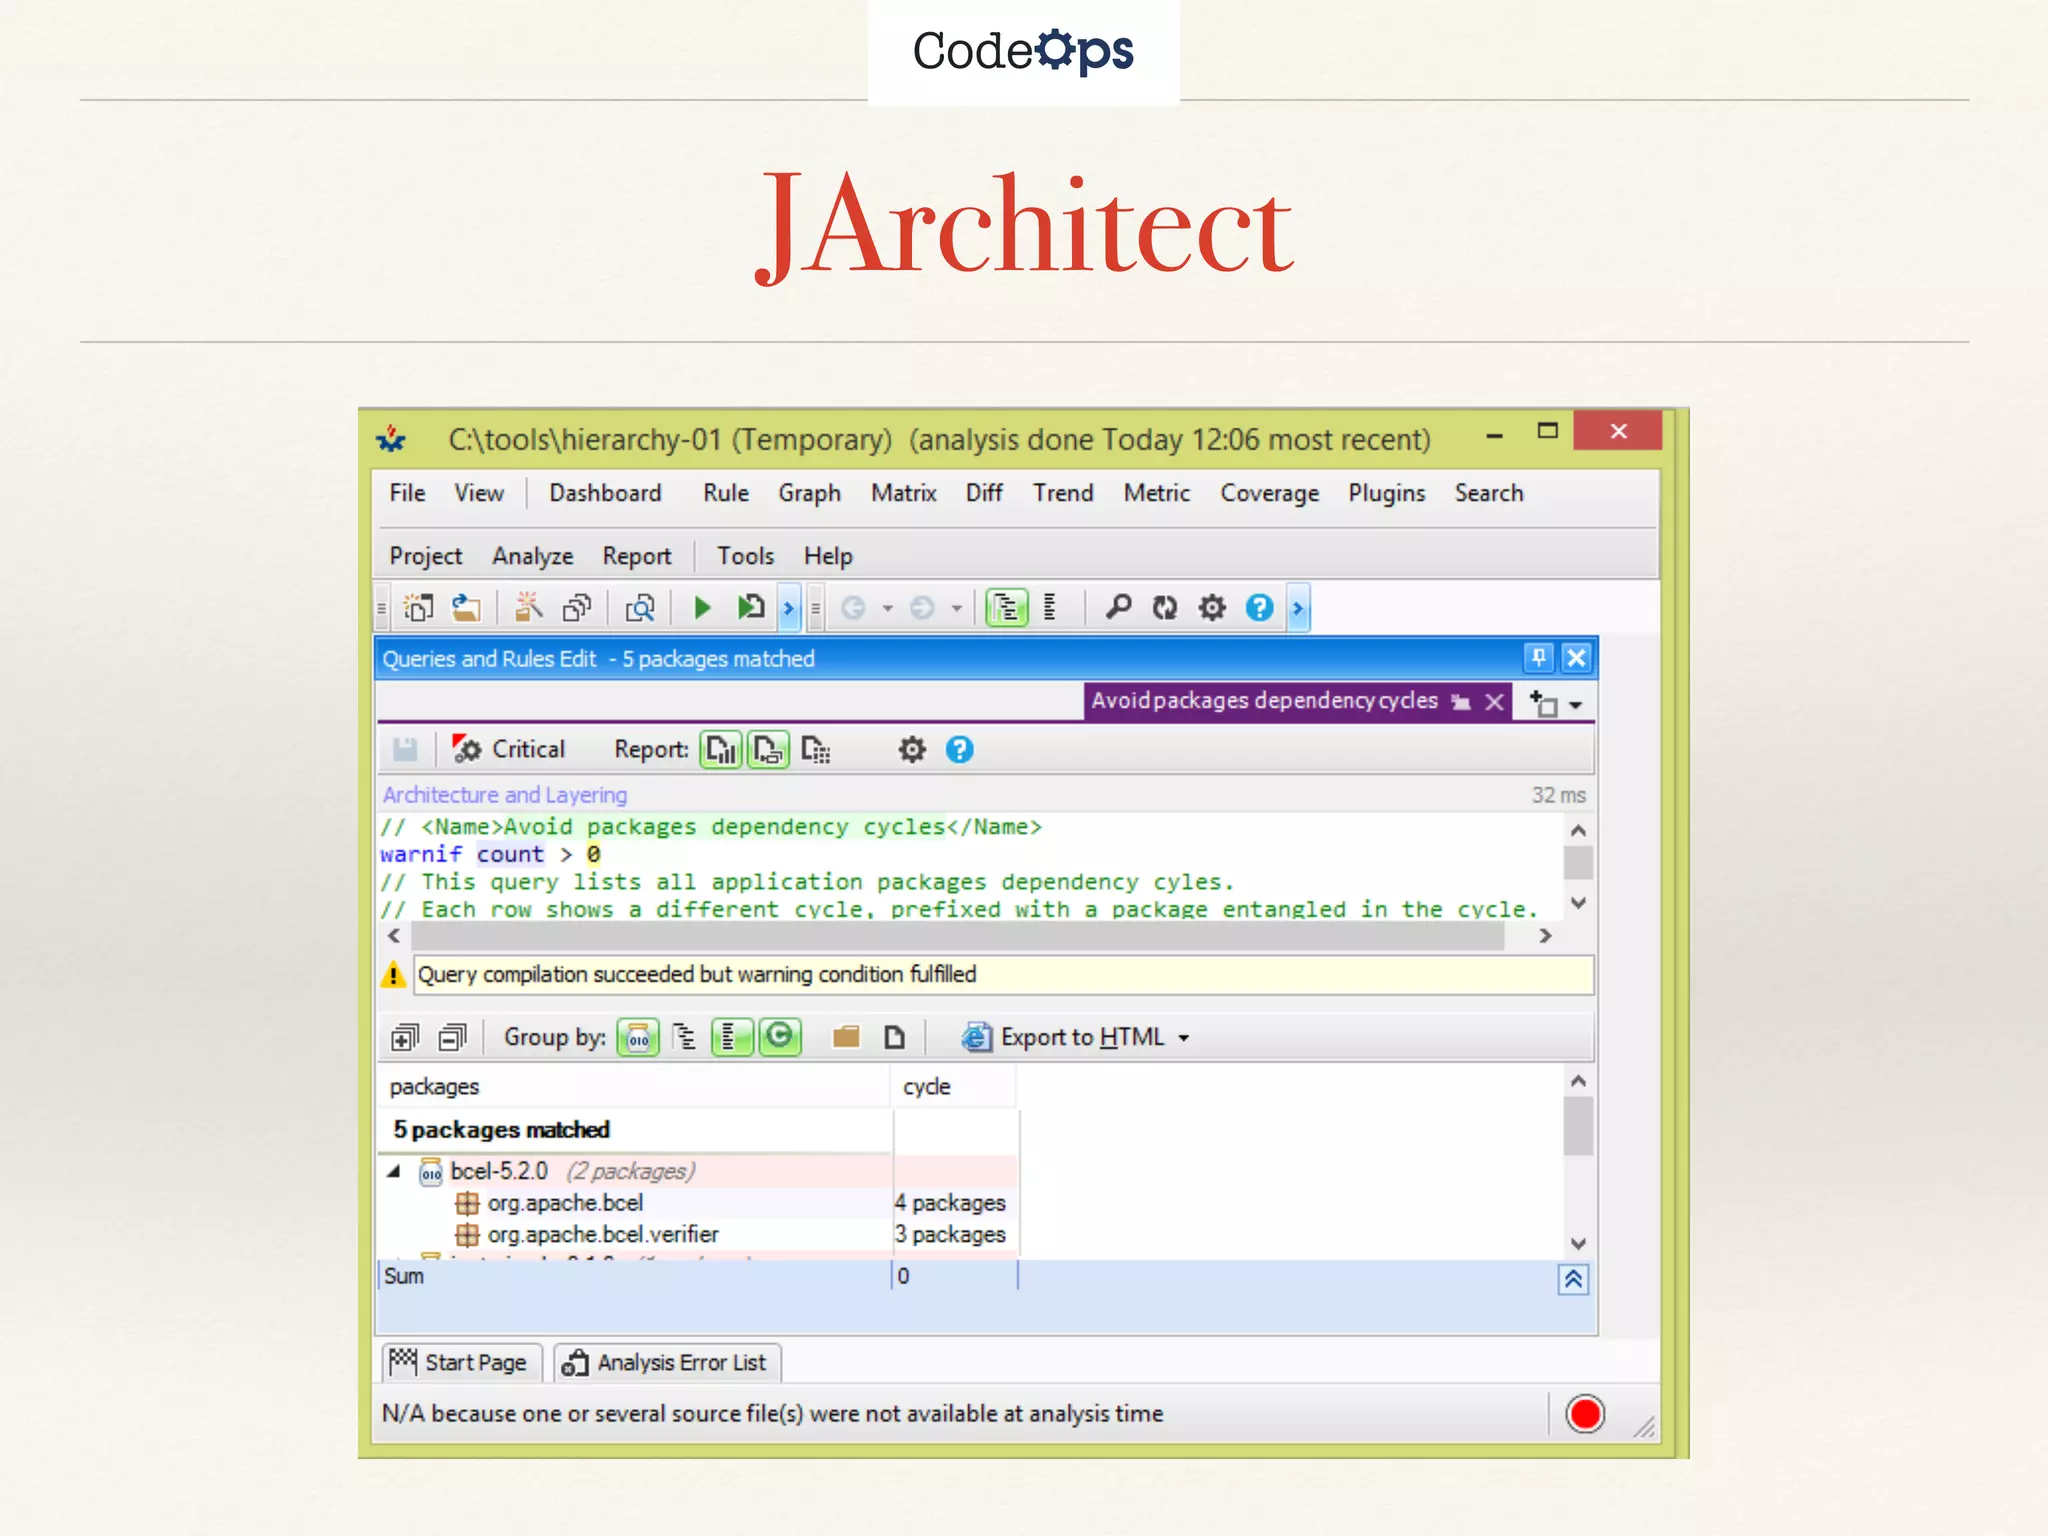2048x1536 pixels.
Task: Toggle the Critical rule flag
Action: coord(508,749)
